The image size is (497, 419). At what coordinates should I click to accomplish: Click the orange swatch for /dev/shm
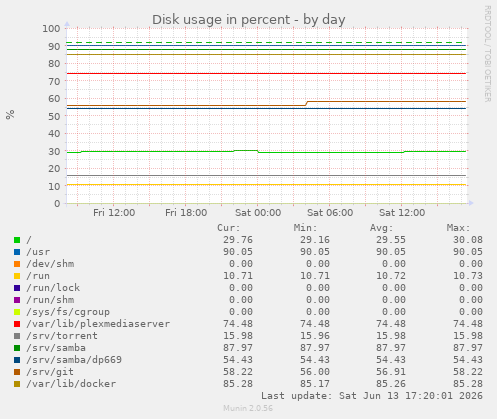tap(17, 264)
